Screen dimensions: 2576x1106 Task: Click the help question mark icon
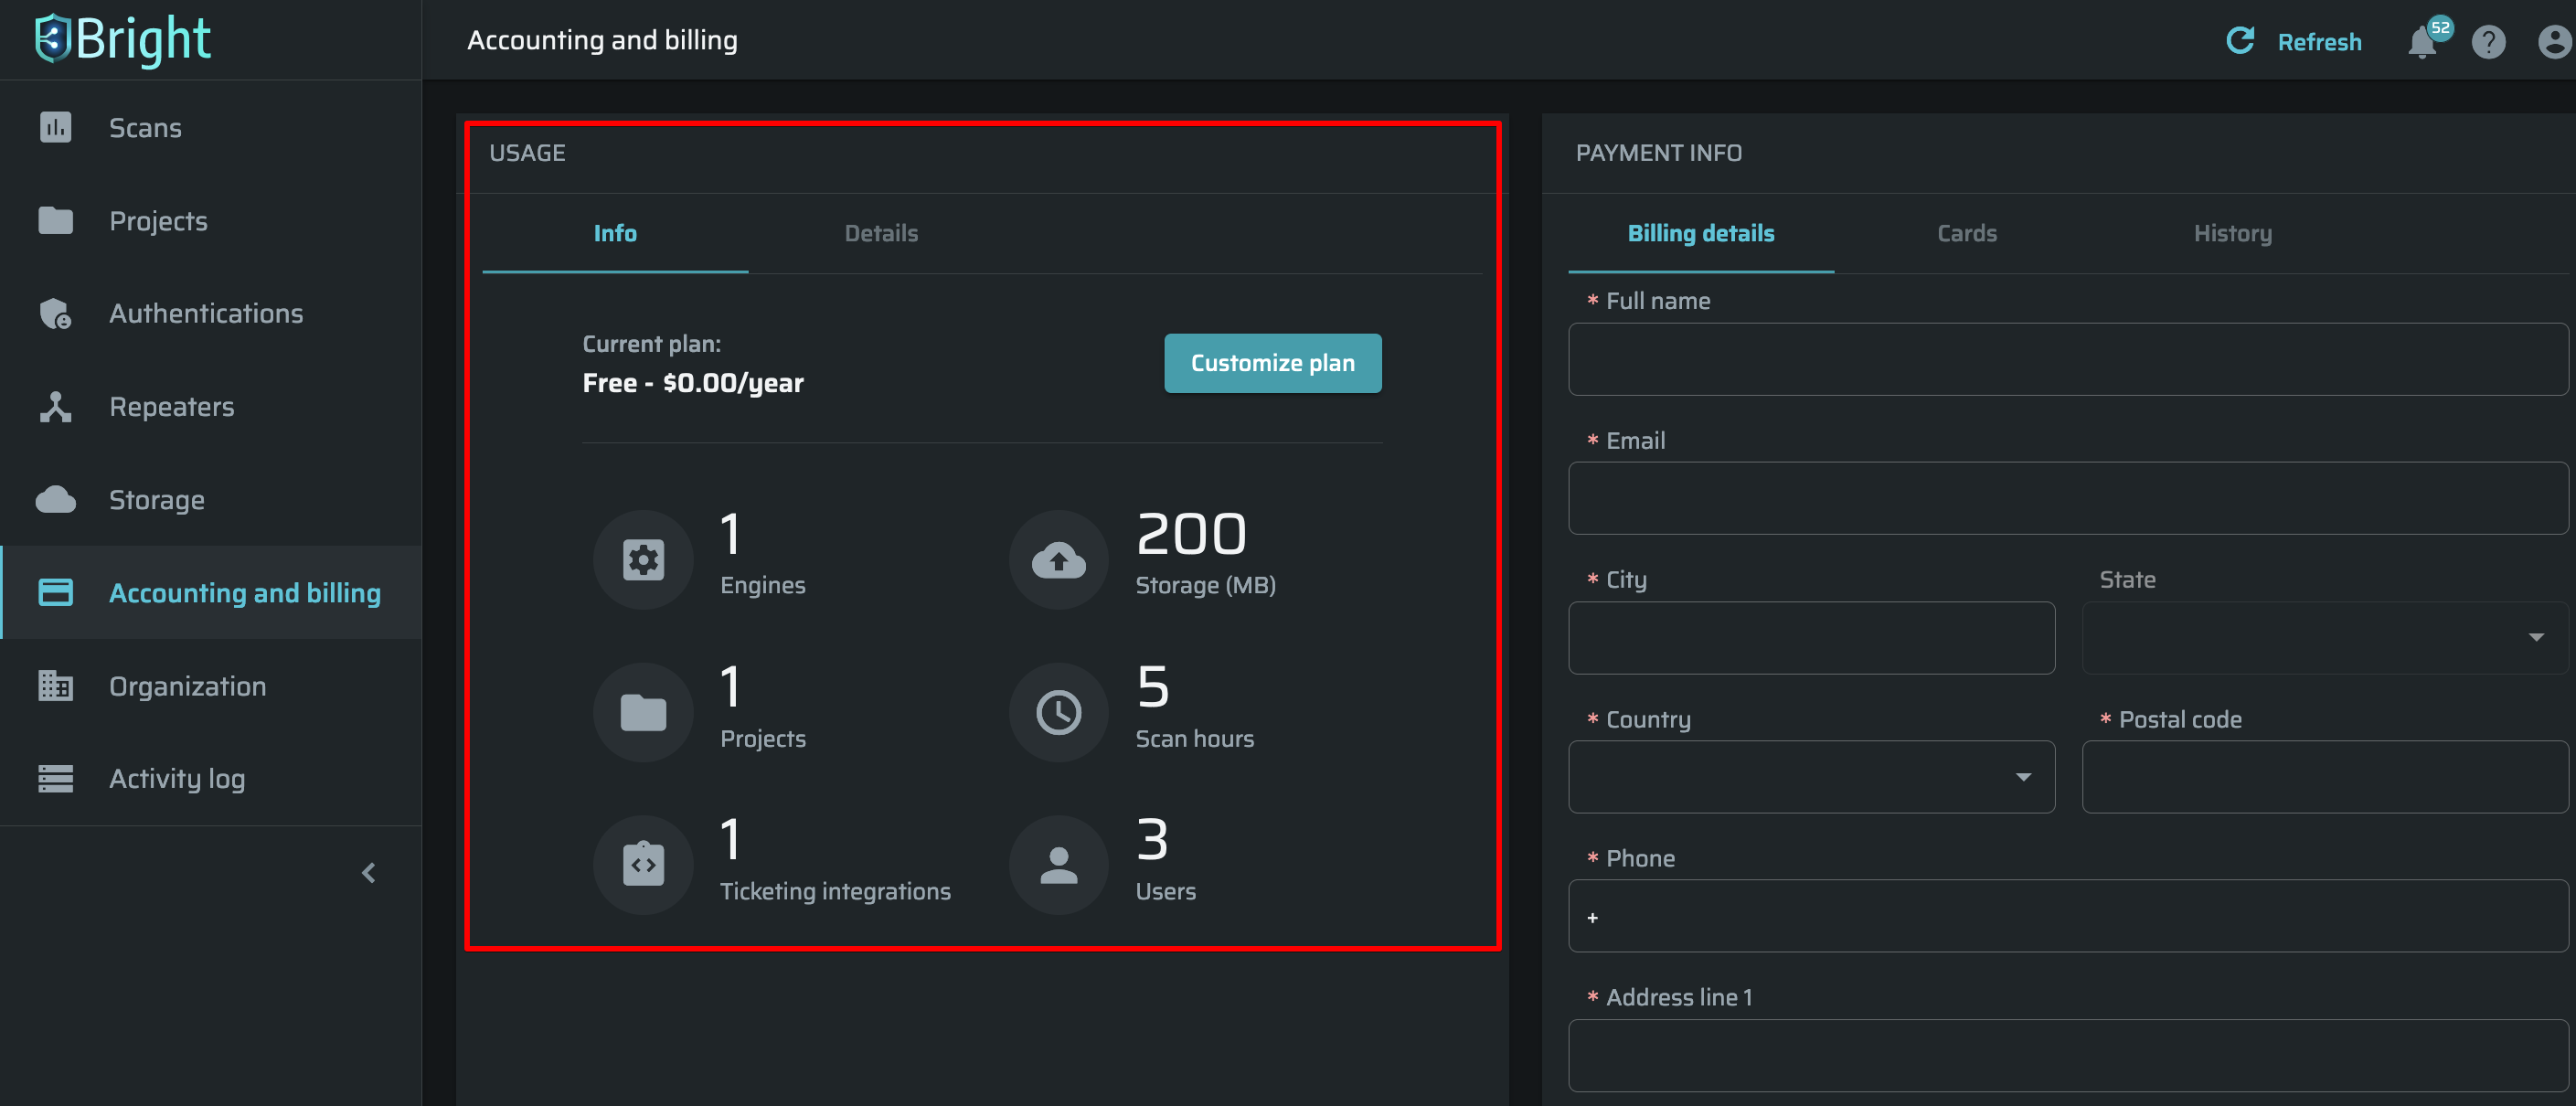[x=2488, y=42]
